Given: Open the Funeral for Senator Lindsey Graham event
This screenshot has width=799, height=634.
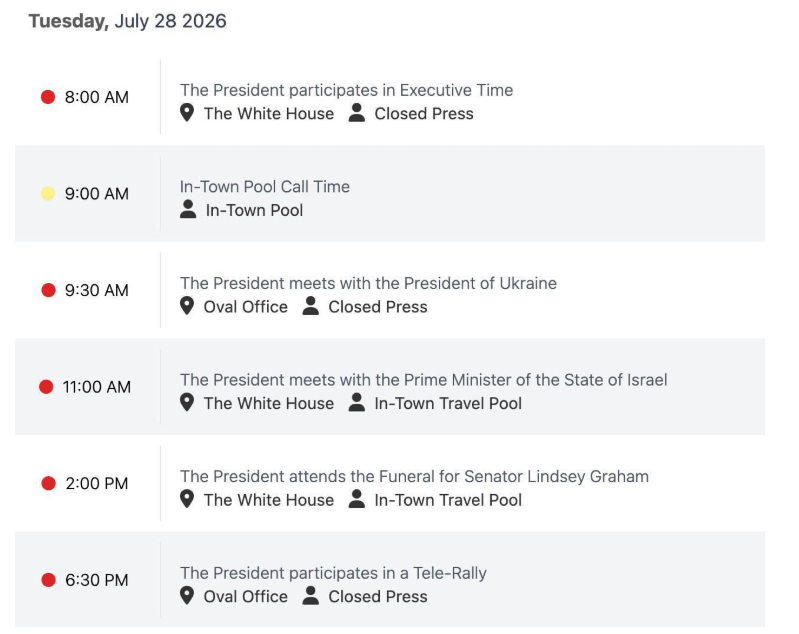Looking at the screenshot, I should click(414, 477).
